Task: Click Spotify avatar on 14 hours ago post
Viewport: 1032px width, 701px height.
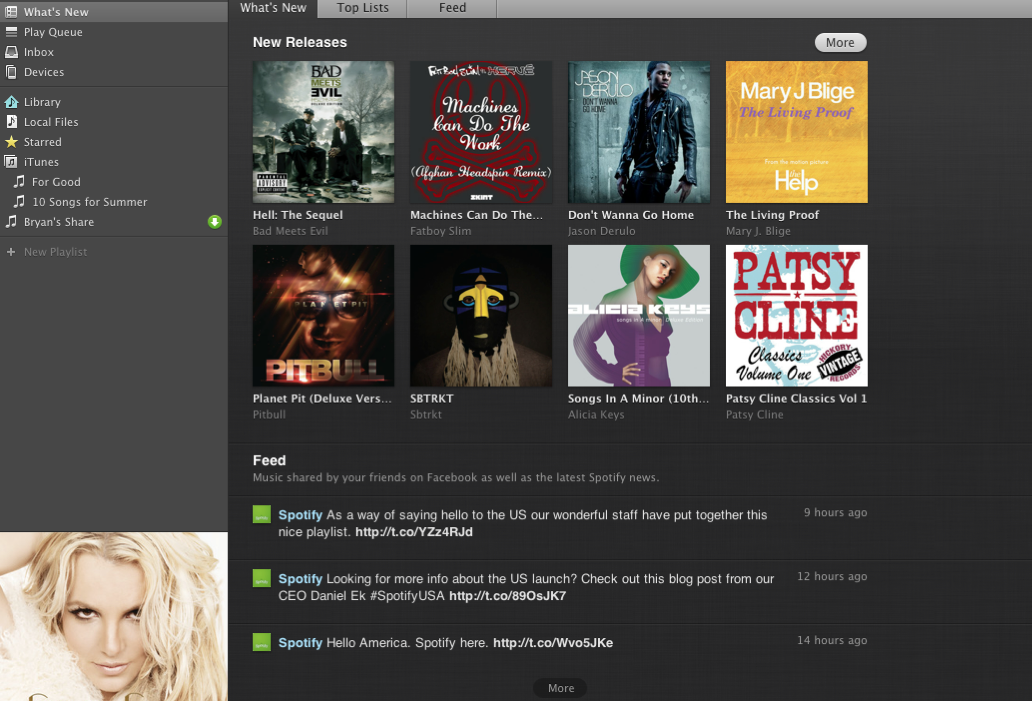Action: 262,642
